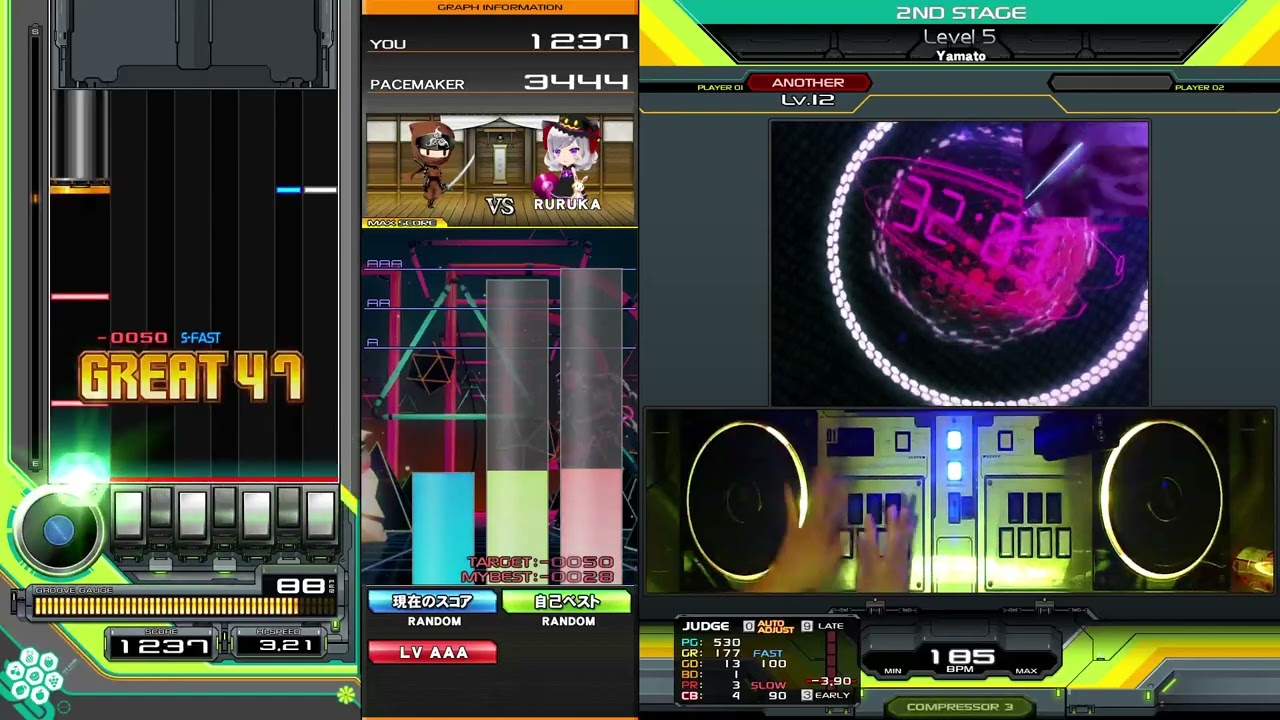Tap the third key, a white one

(192, 513)
